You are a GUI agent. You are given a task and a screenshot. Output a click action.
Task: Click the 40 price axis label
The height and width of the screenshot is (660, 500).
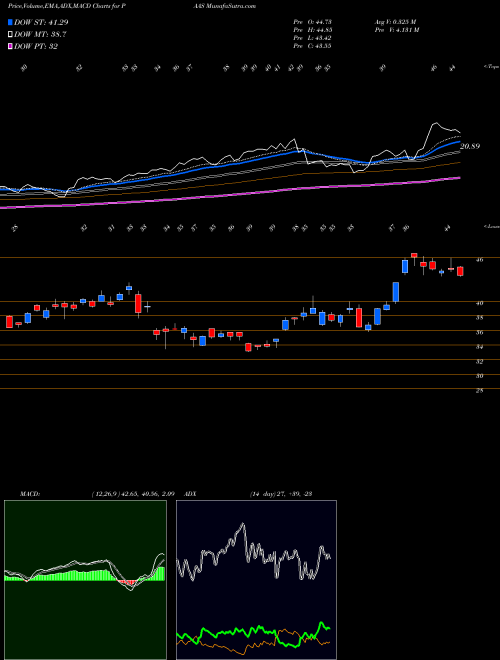pyautogui.click(x=480, y=303)
